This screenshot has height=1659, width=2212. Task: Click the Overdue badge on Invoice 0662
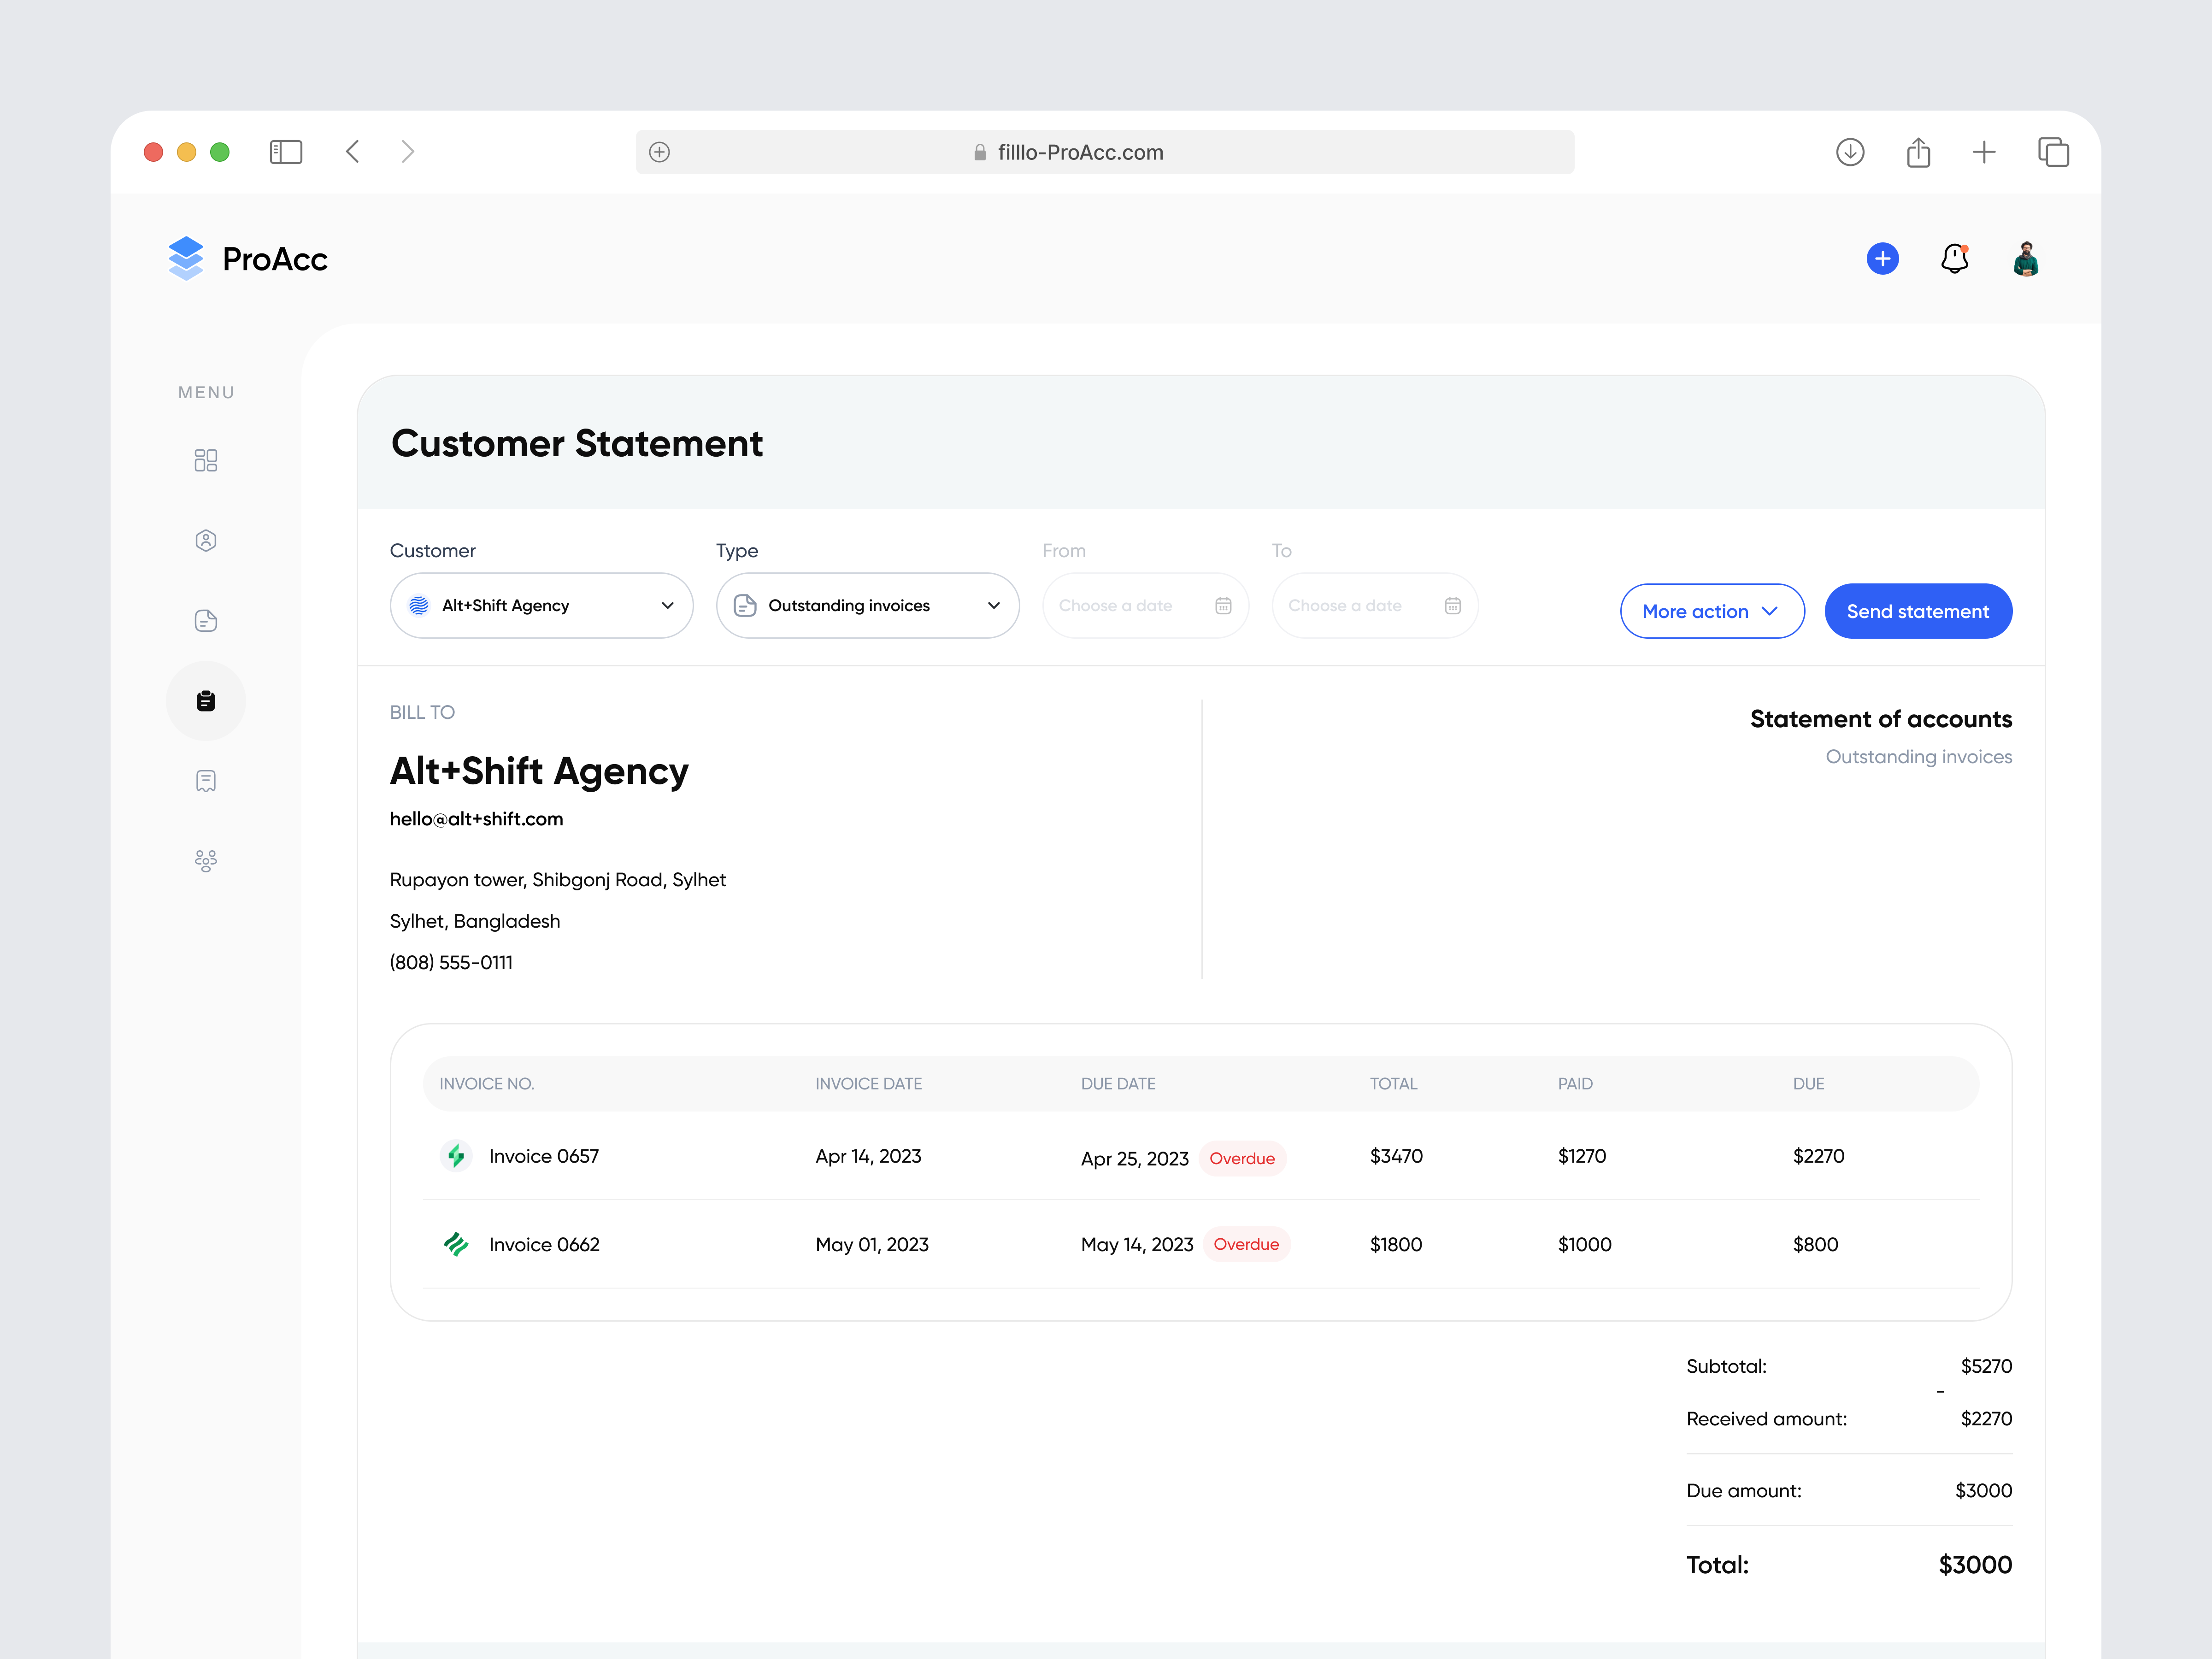[x=1246, y=1244]
